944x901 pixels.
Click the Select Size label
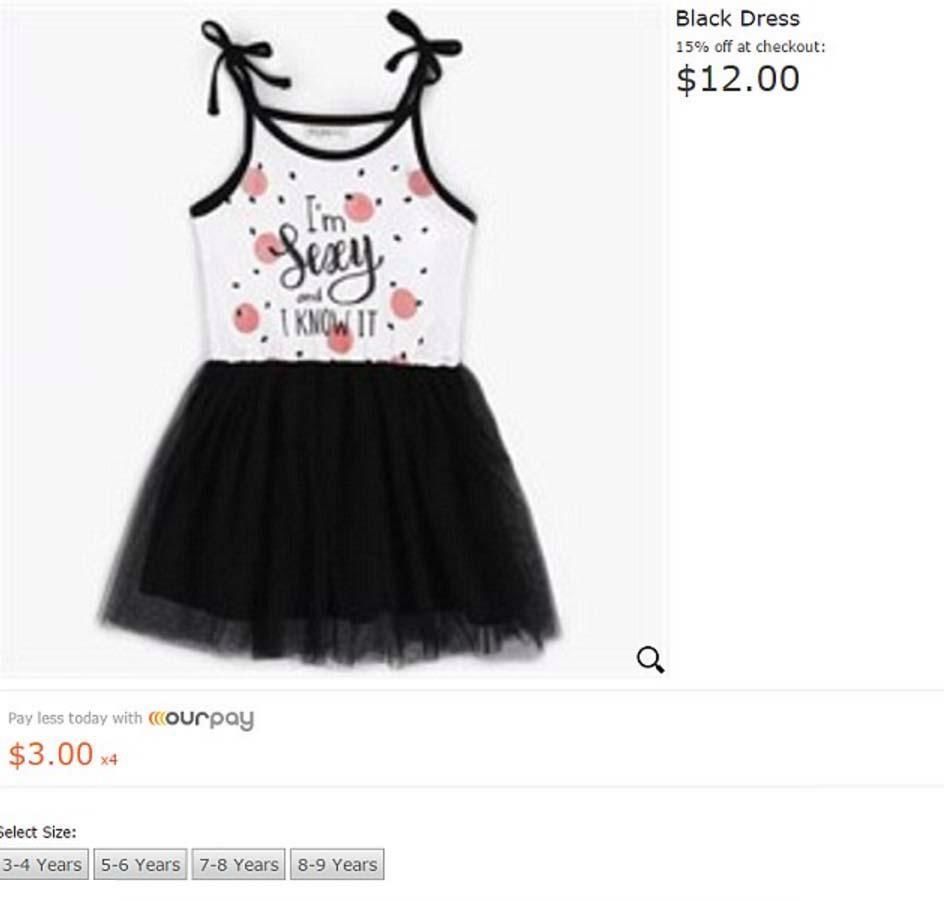37,832
